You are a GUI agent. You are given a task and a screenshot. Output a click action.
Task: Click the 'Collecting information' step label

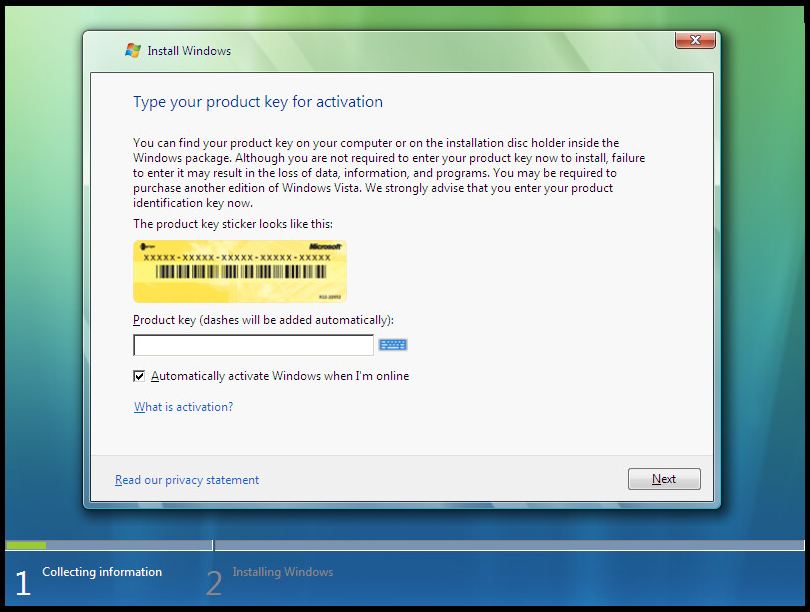click(x=102, y=572)
